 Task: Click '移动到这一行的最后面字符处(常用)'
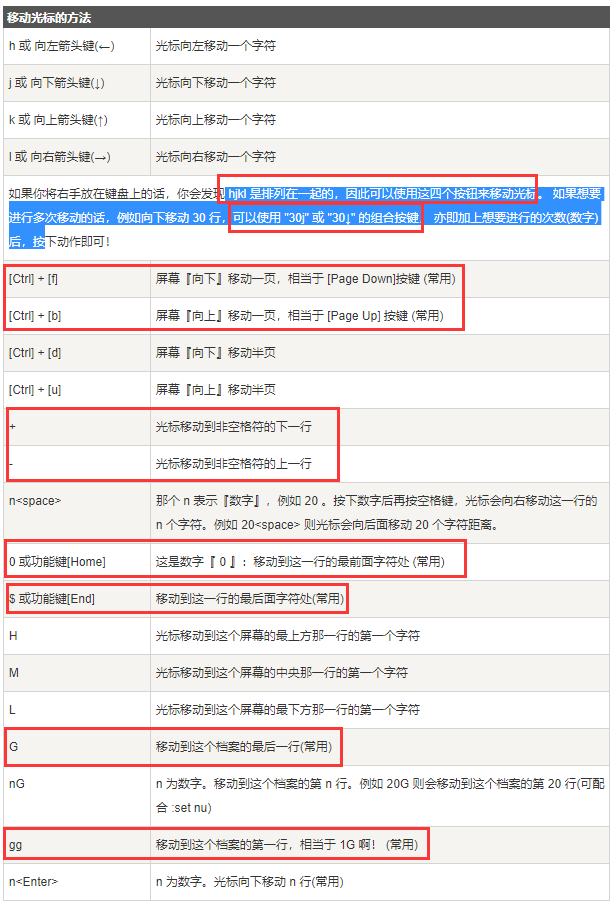249,598
